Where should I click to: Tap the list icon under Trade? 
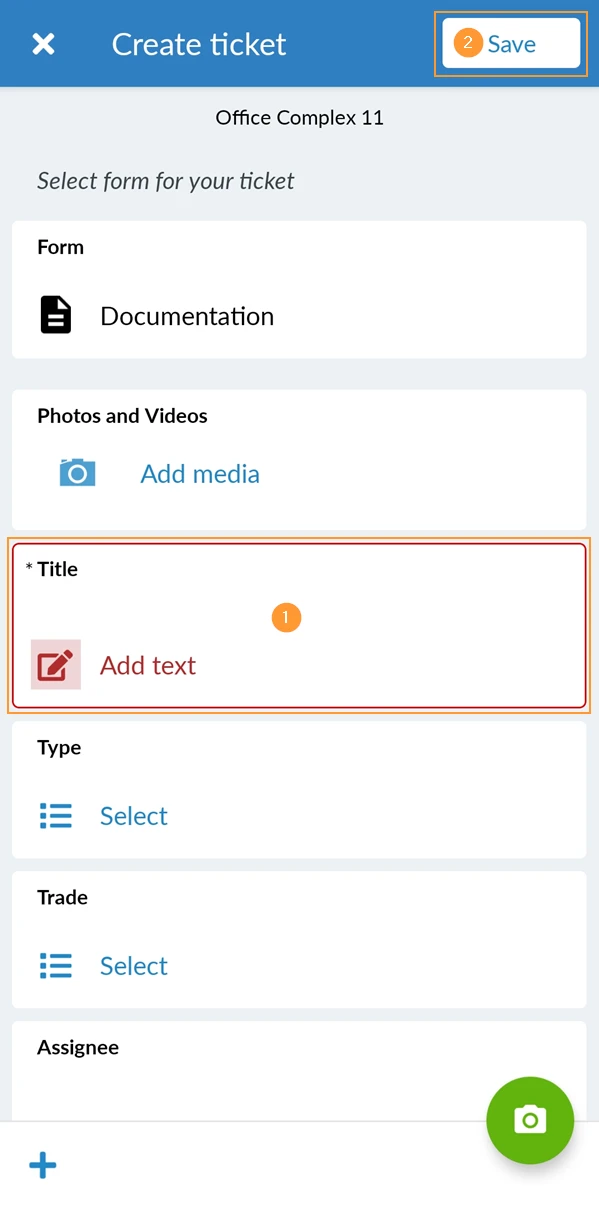[x=56, y=966]
